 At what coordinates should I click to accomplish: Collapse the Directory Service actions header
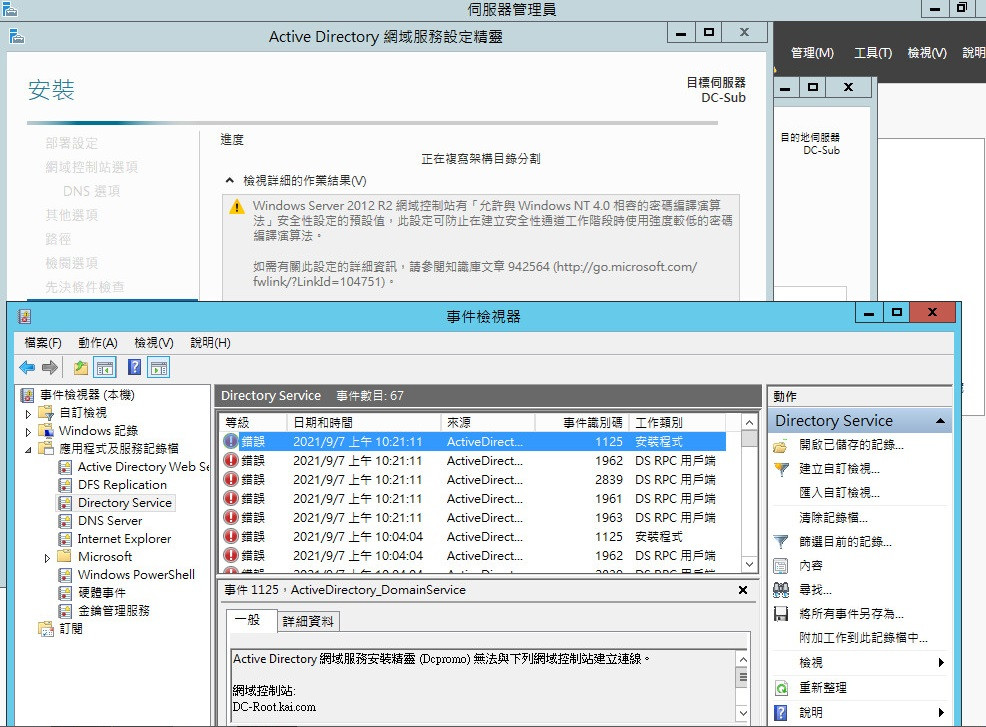click(940, 421)
